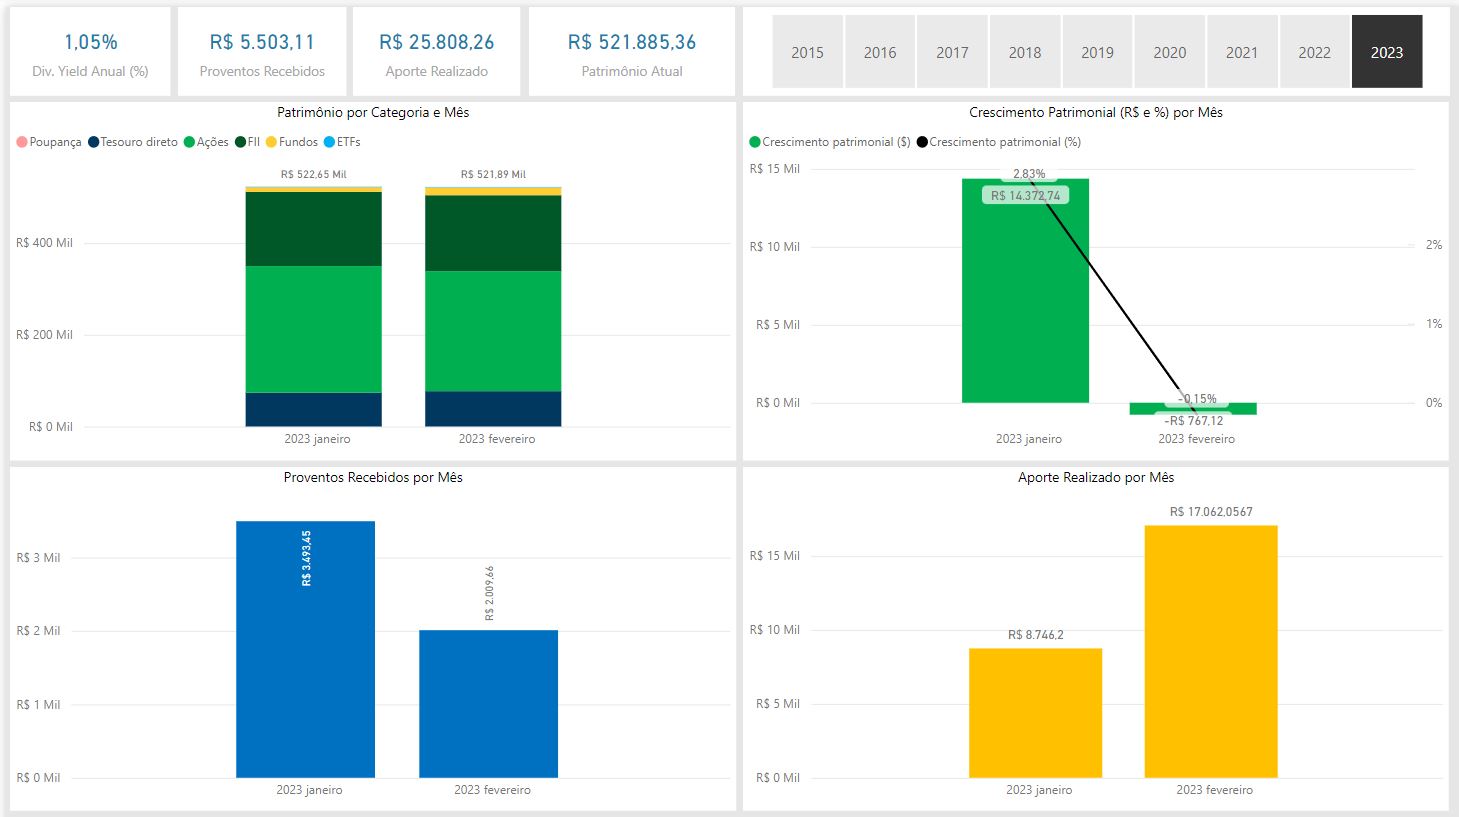Click the 'R$ 8.746,2' data label
The image size is (1459, 817).
(x=1036, y=635)
